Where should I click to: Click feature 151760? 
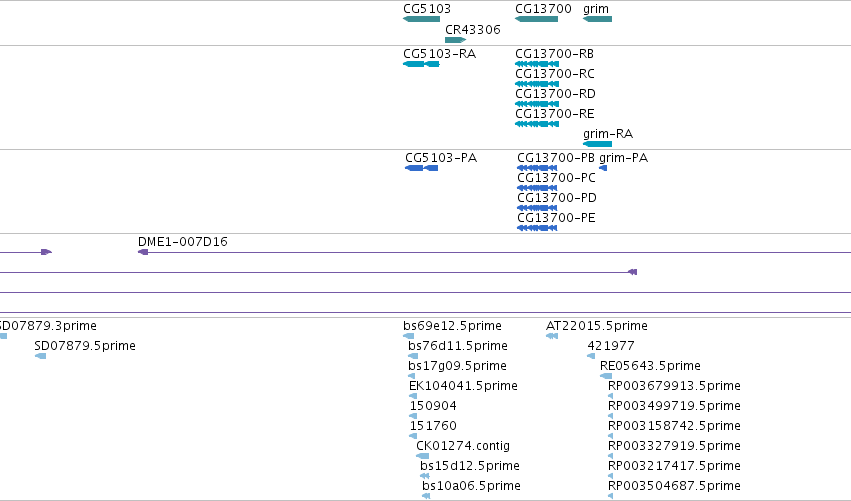pos(413,436)
